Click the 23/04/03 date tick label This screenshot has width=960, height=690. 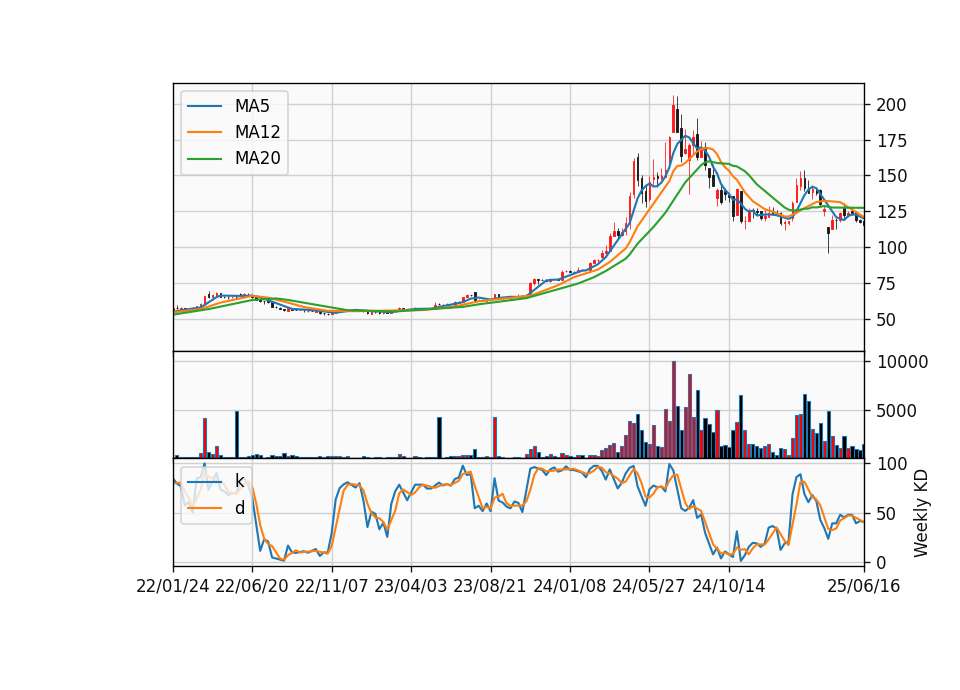(x=410, y=586)
